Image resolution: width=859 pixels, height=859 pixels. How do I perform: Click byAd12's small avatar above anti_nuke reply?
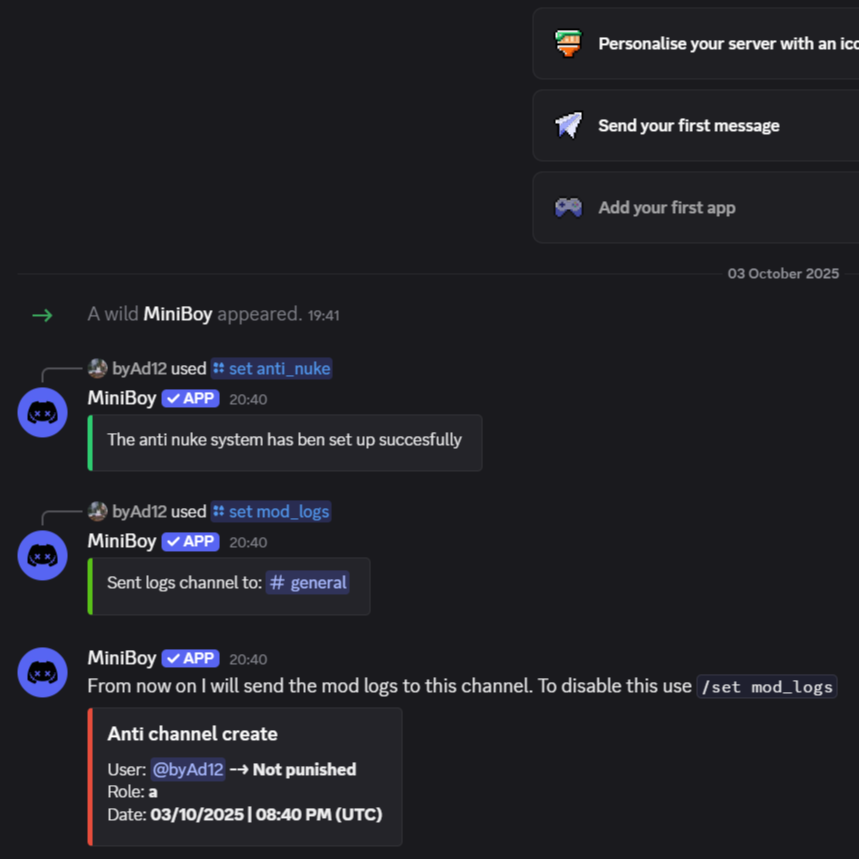(x=97, y=368)
